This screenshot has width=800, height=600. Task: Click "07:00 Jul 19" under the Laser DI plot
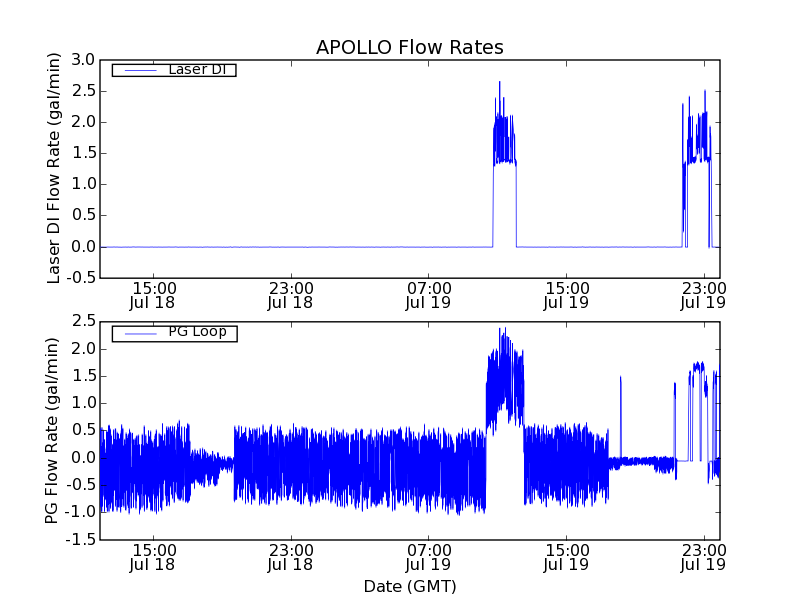tap(429, 295)
